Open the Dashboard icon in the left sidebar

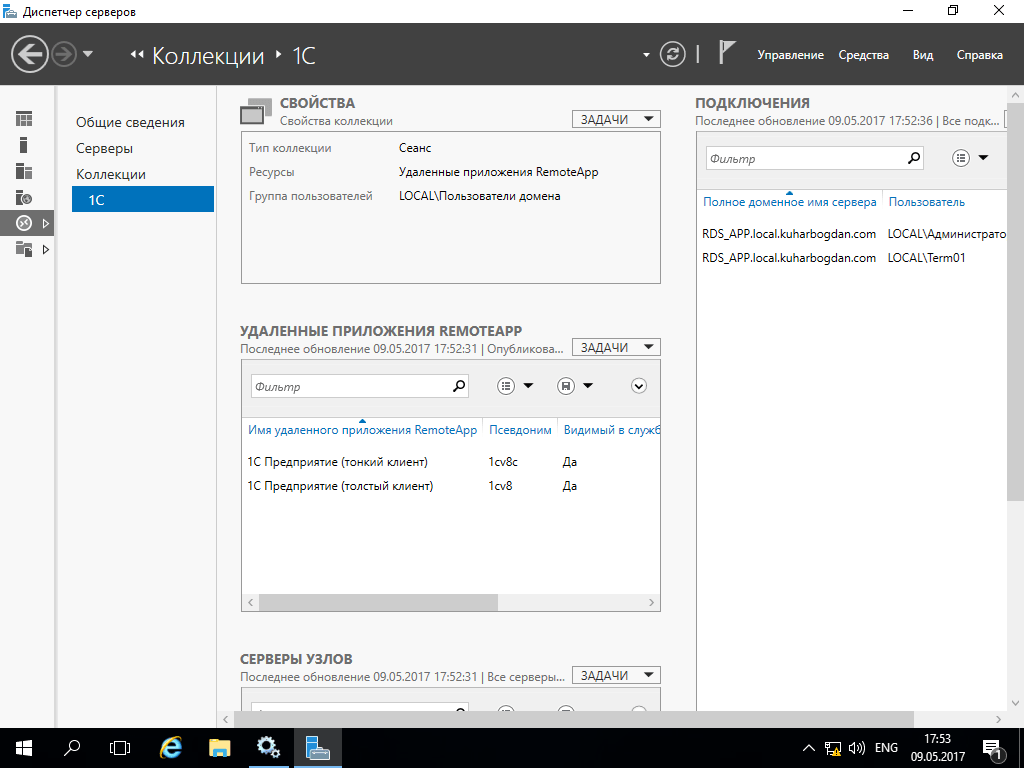coord(24,119)
